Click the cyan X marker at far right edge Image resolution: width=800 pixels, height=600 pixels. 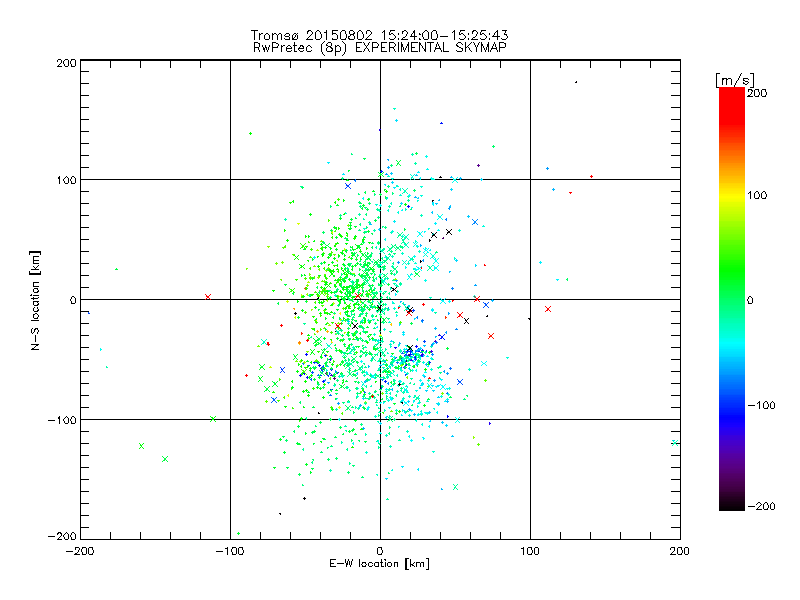(674, 443)
